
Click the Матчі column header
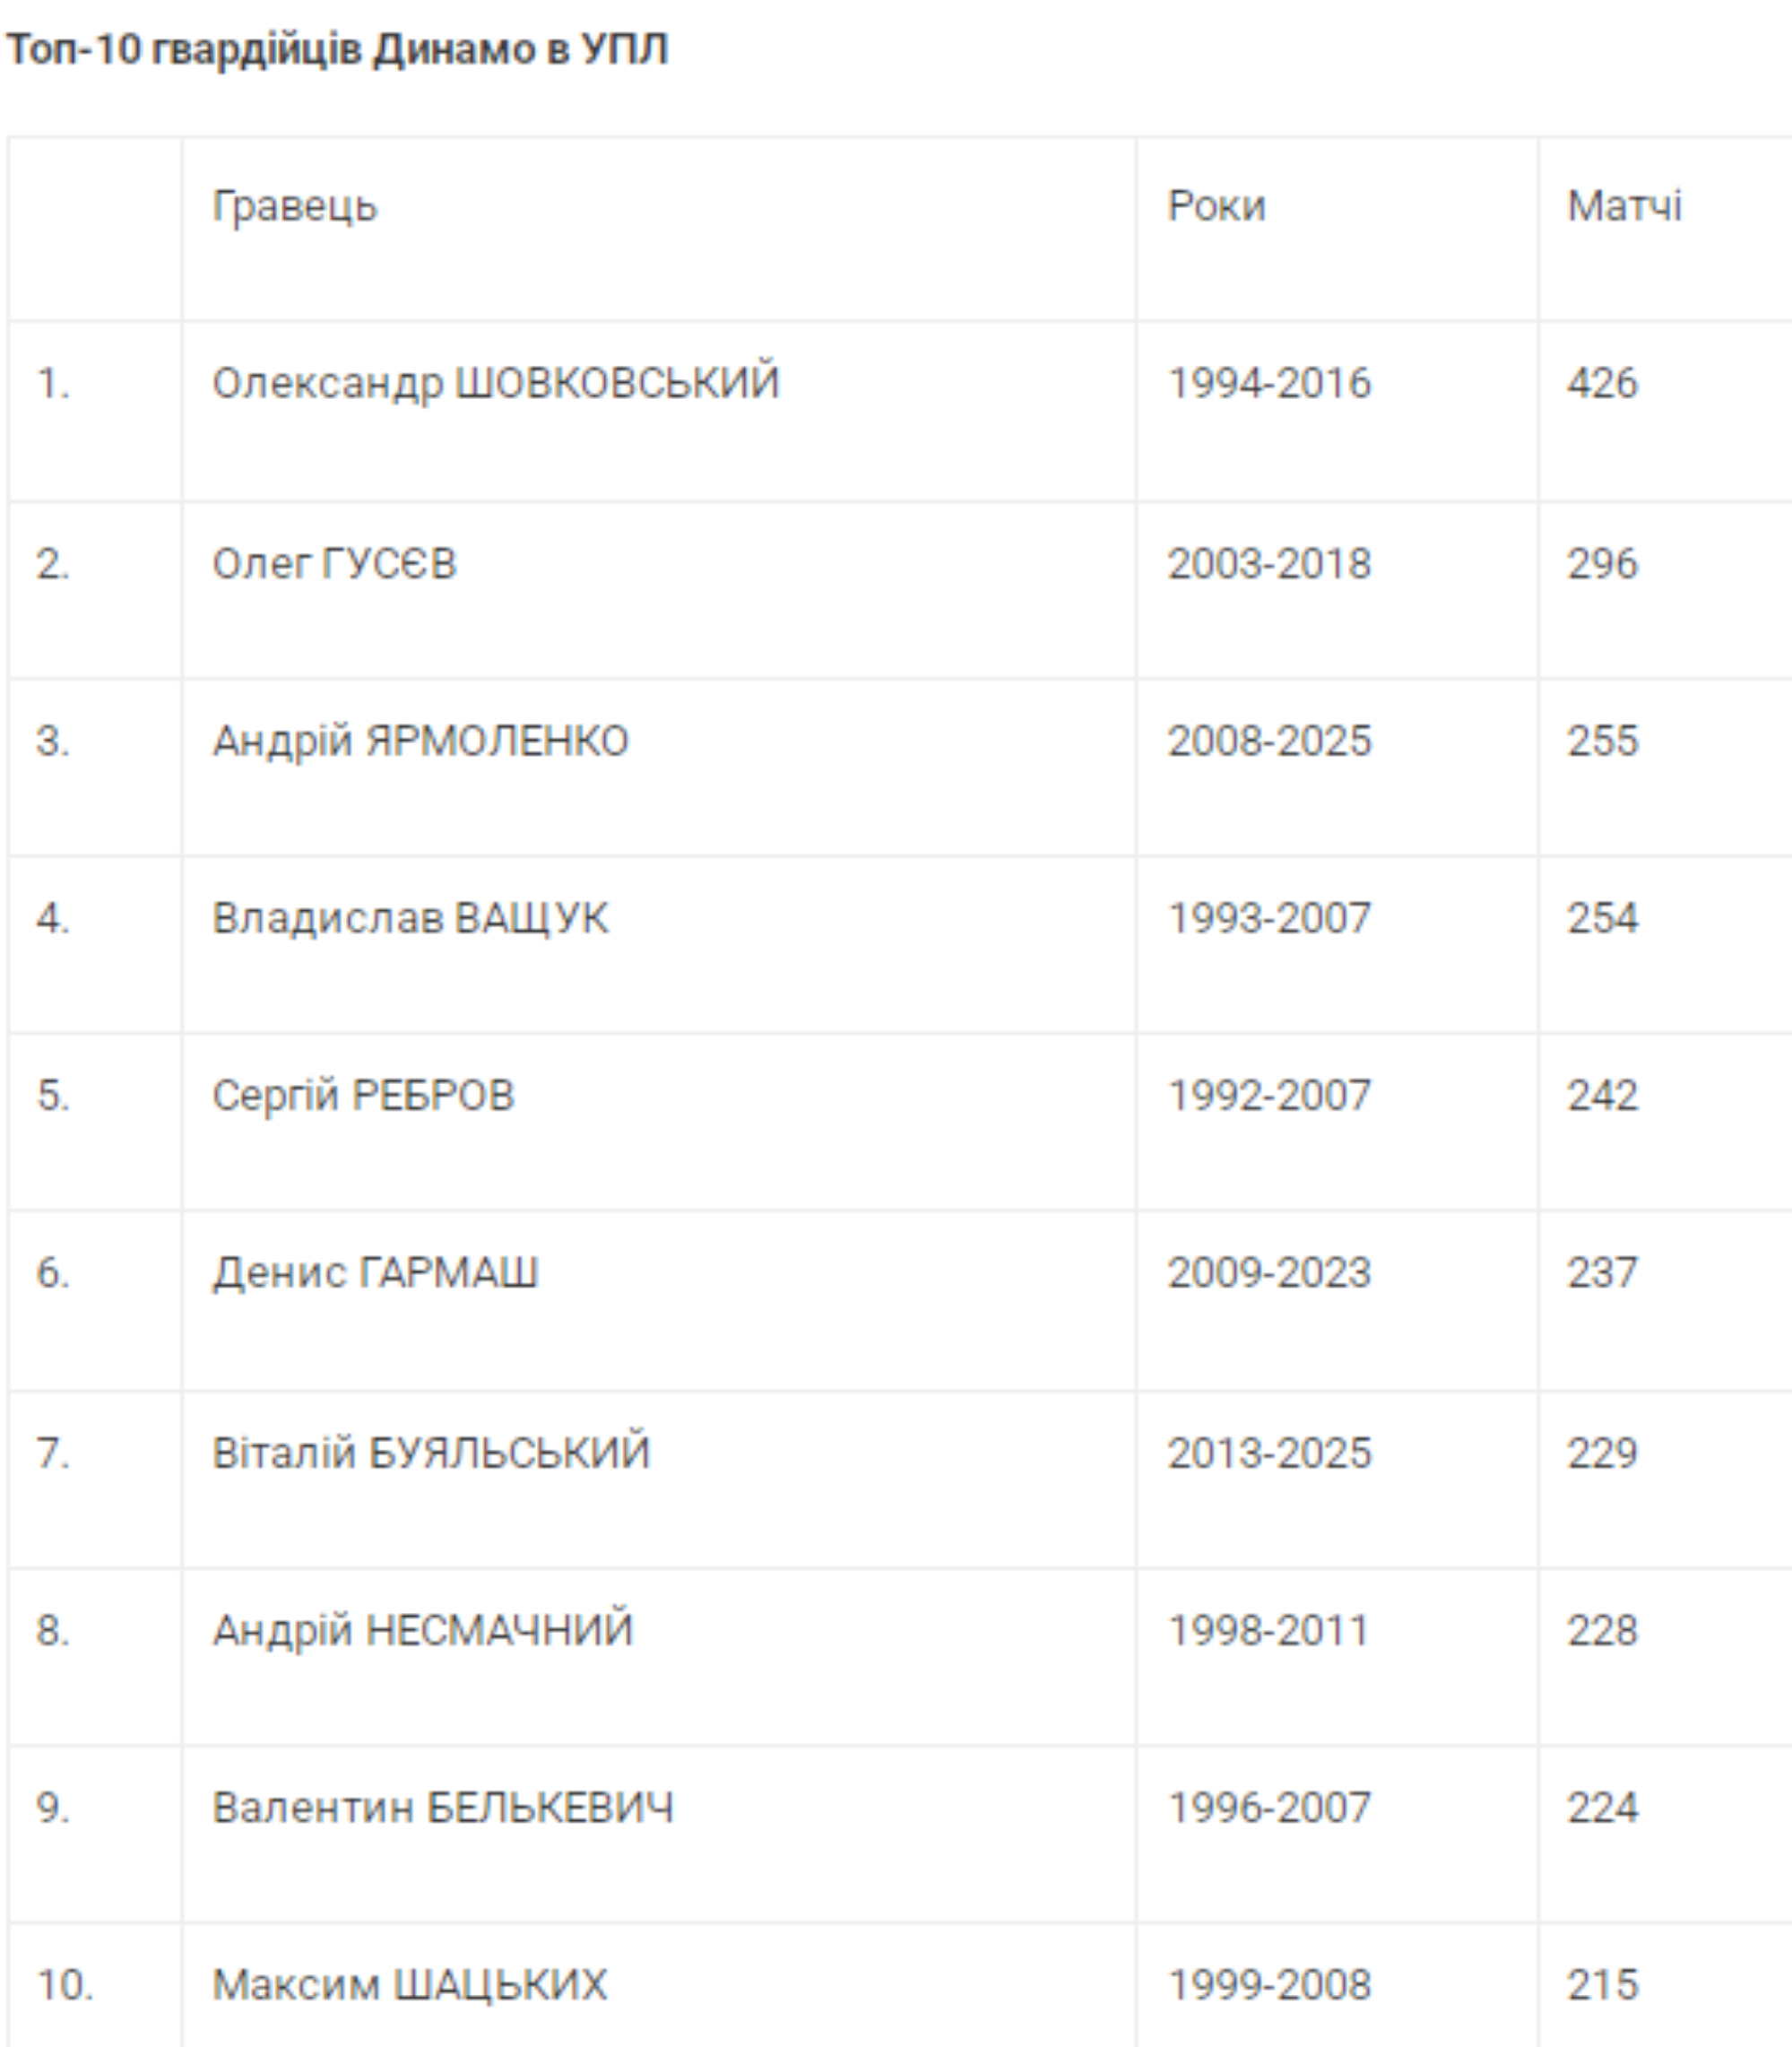(x=1624, y=206)
